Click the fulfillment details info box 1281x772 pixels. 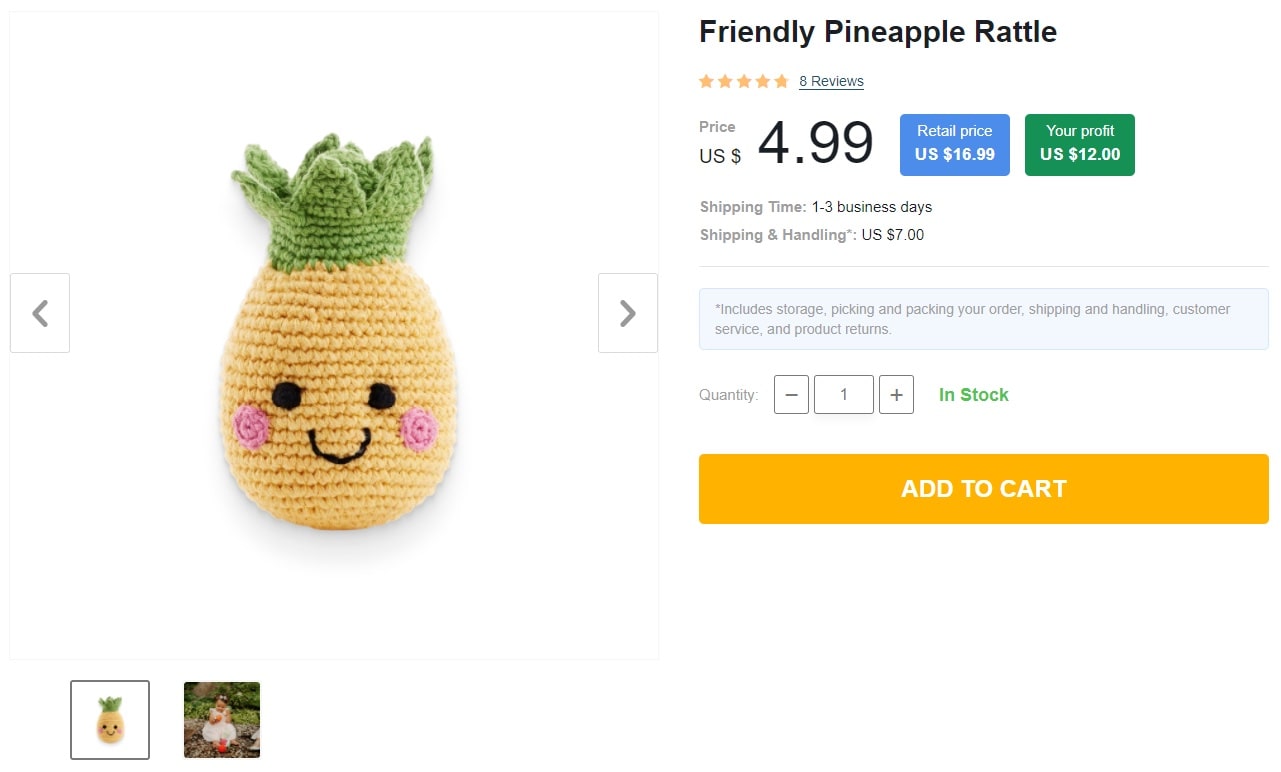(x=983, y=318)
